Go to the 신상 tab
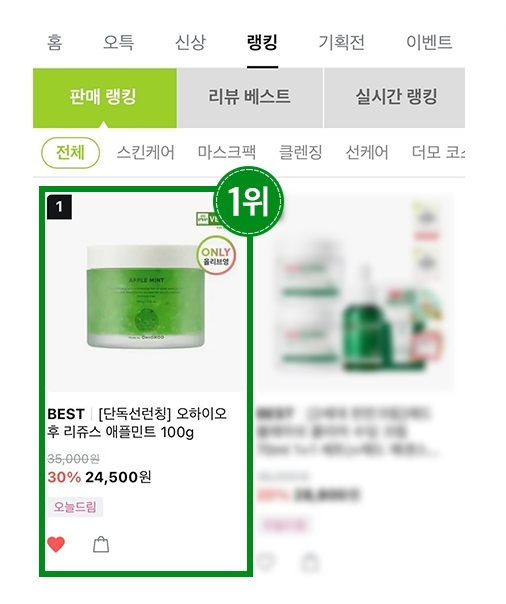The width and height of the screenshot is (506, 604). coord(191,42)
